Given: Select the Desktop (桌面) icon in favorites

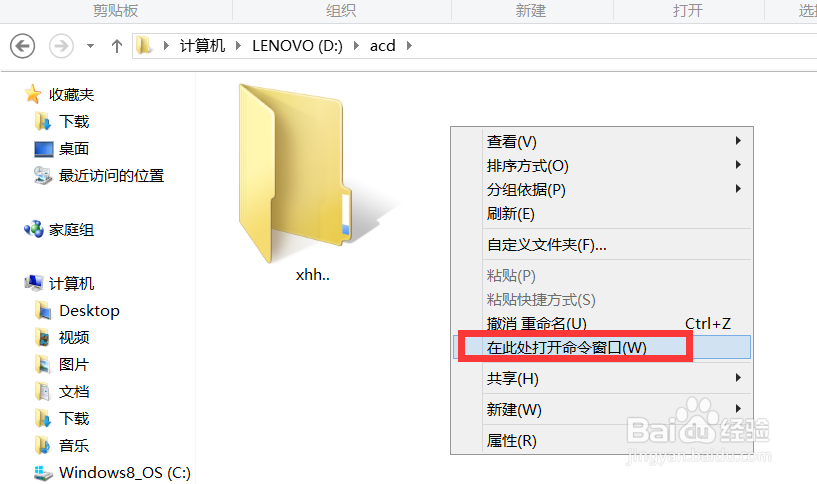Looking at the screenshot, I should (x=44, y=149).
